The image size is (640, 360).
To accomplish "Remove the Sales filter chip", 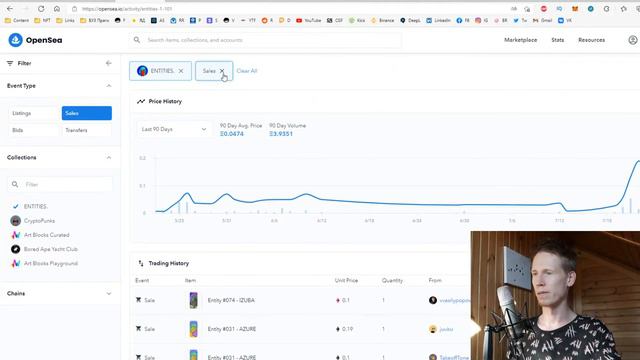I will tap(222, 71).
